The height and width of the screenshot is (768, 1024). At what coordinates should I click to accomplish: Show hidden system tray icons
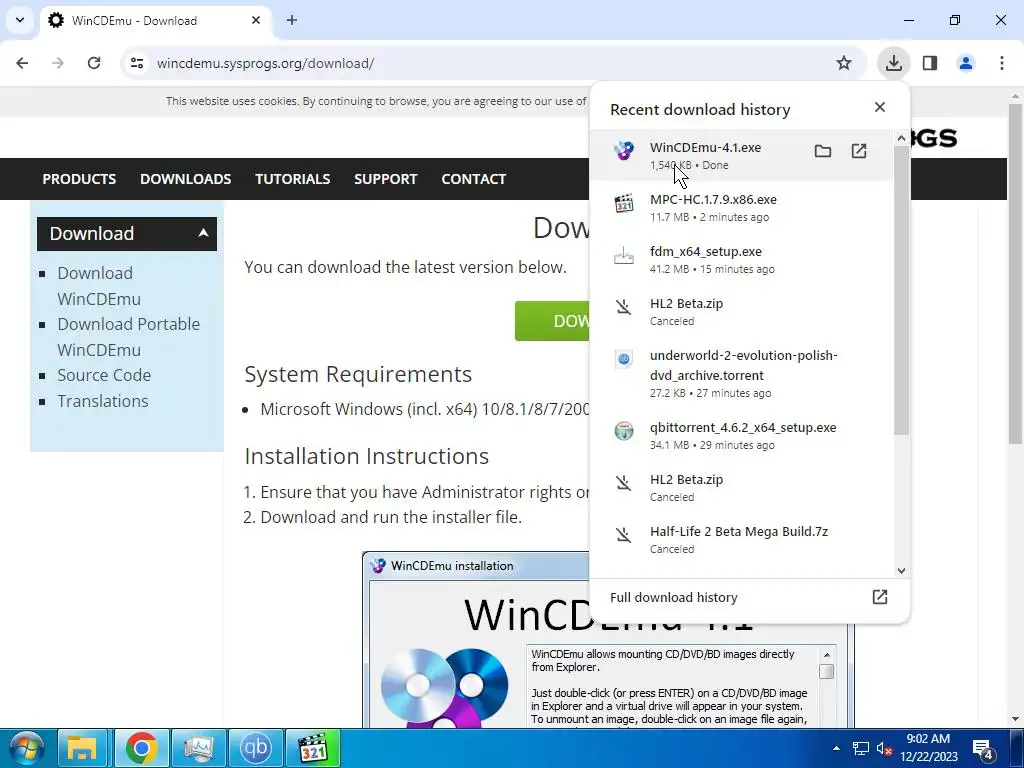[837, 748]
